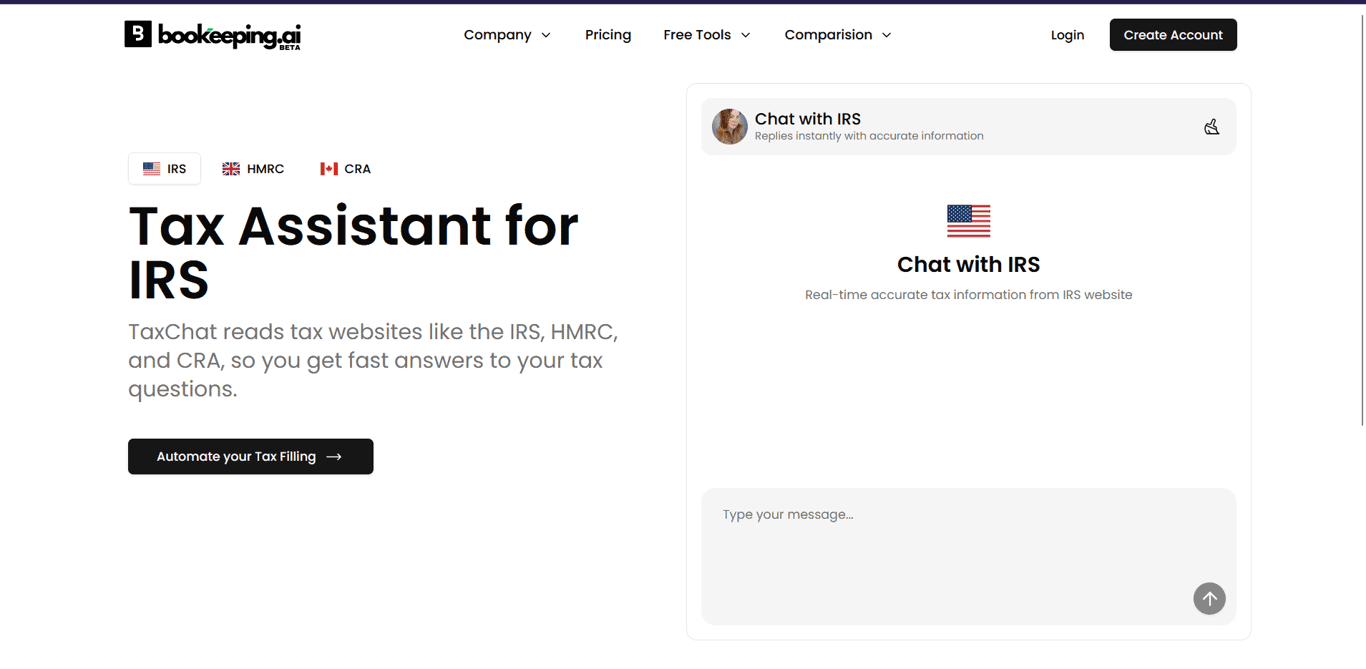
Task: Select the IRS tab
Action: 164,168
